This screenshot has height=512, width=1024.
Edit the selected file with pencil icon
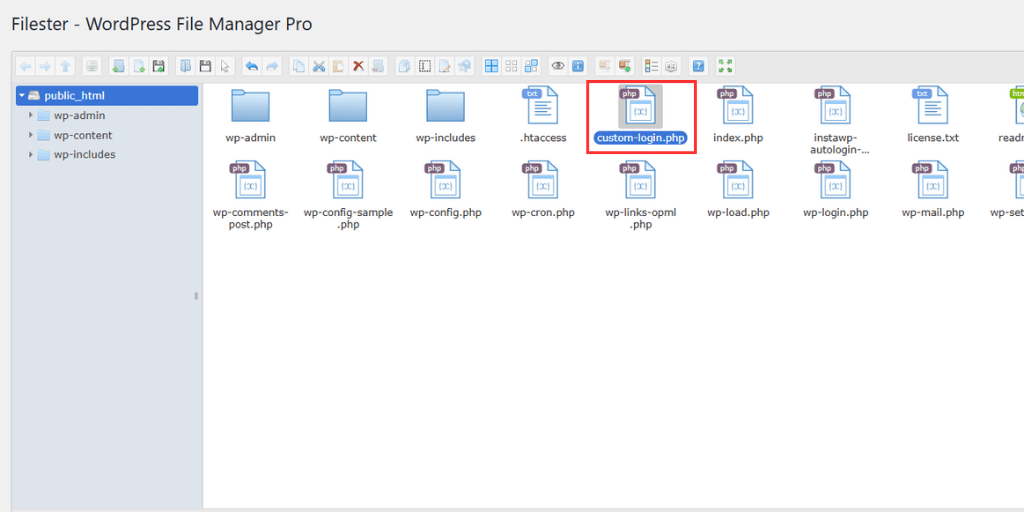[x=445, y=66]
